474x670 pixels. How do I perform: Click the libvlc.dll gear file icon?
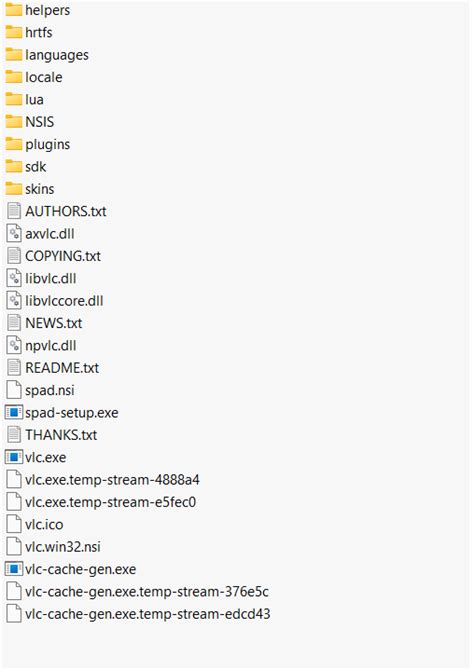(14, 278)
